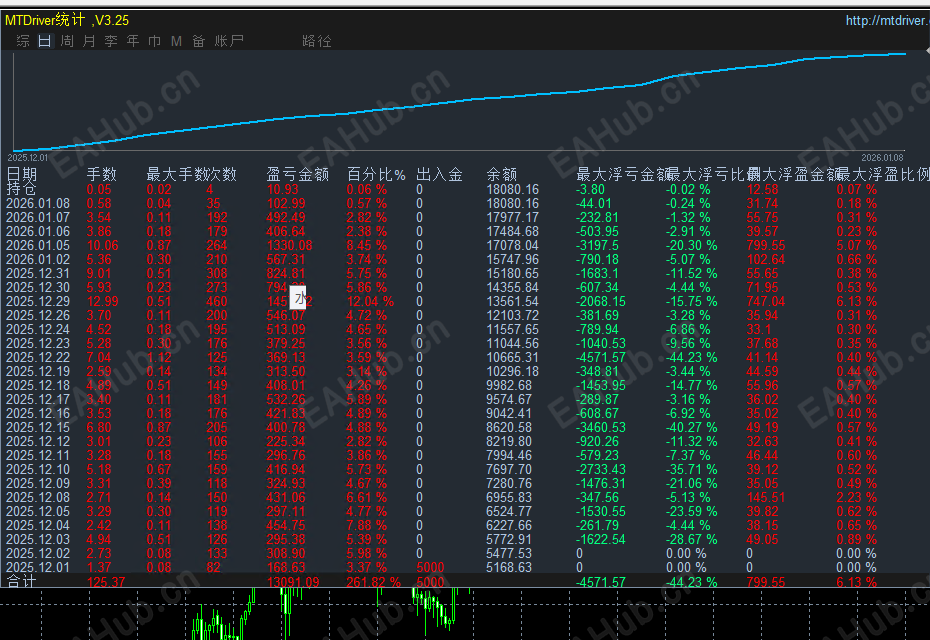Click floating profit 145.51
Viewport: 930px width, 640px height.
[766, 497]
